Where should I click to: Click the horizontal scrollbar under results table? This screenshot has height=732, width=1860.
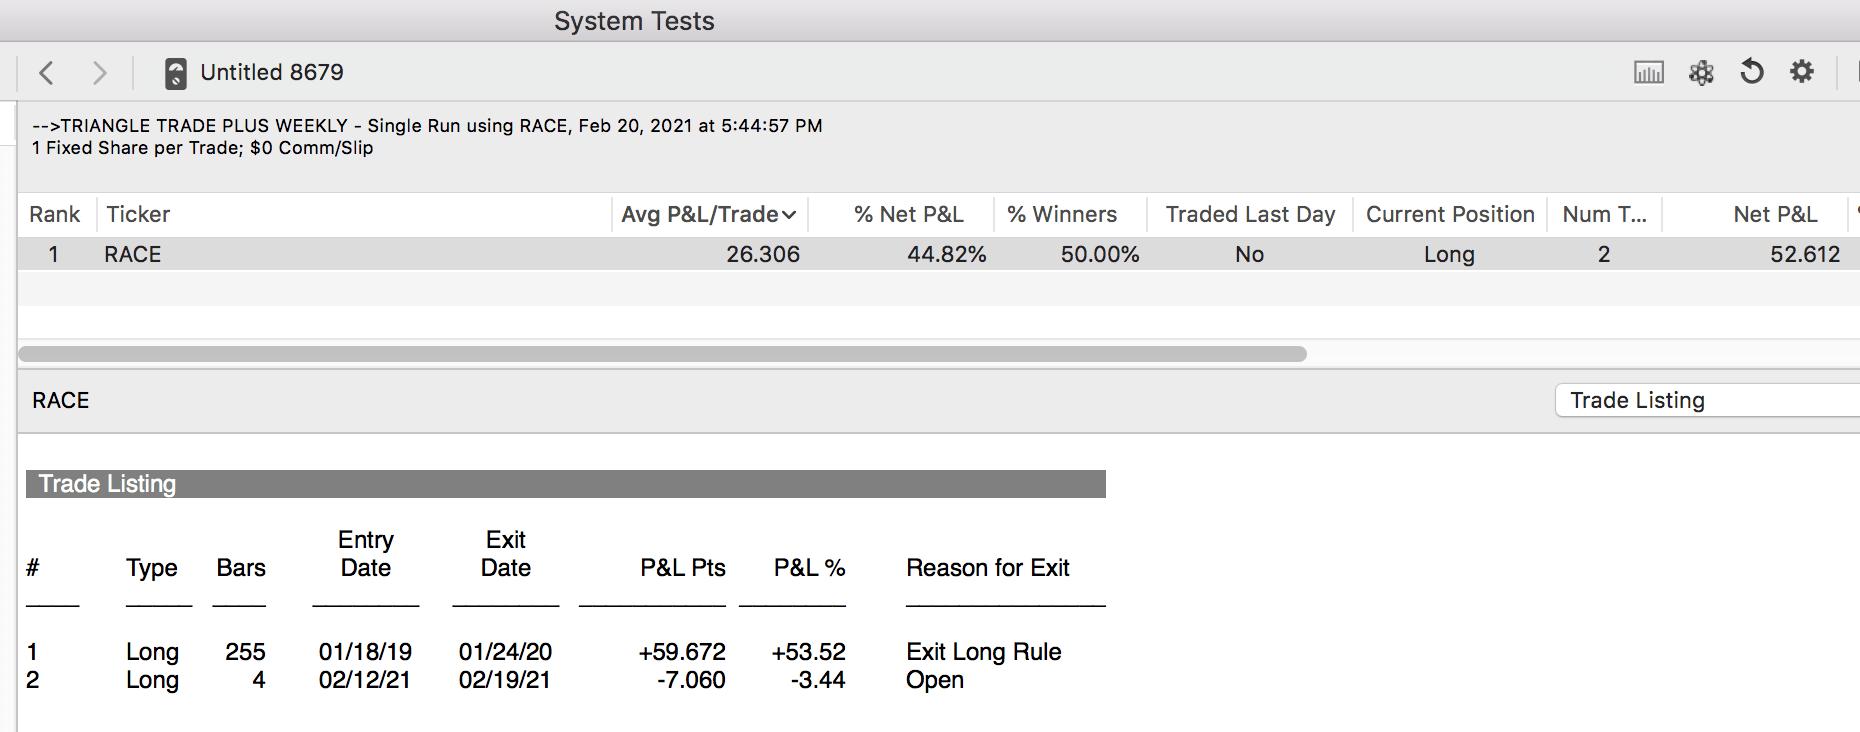click(662, 354)
